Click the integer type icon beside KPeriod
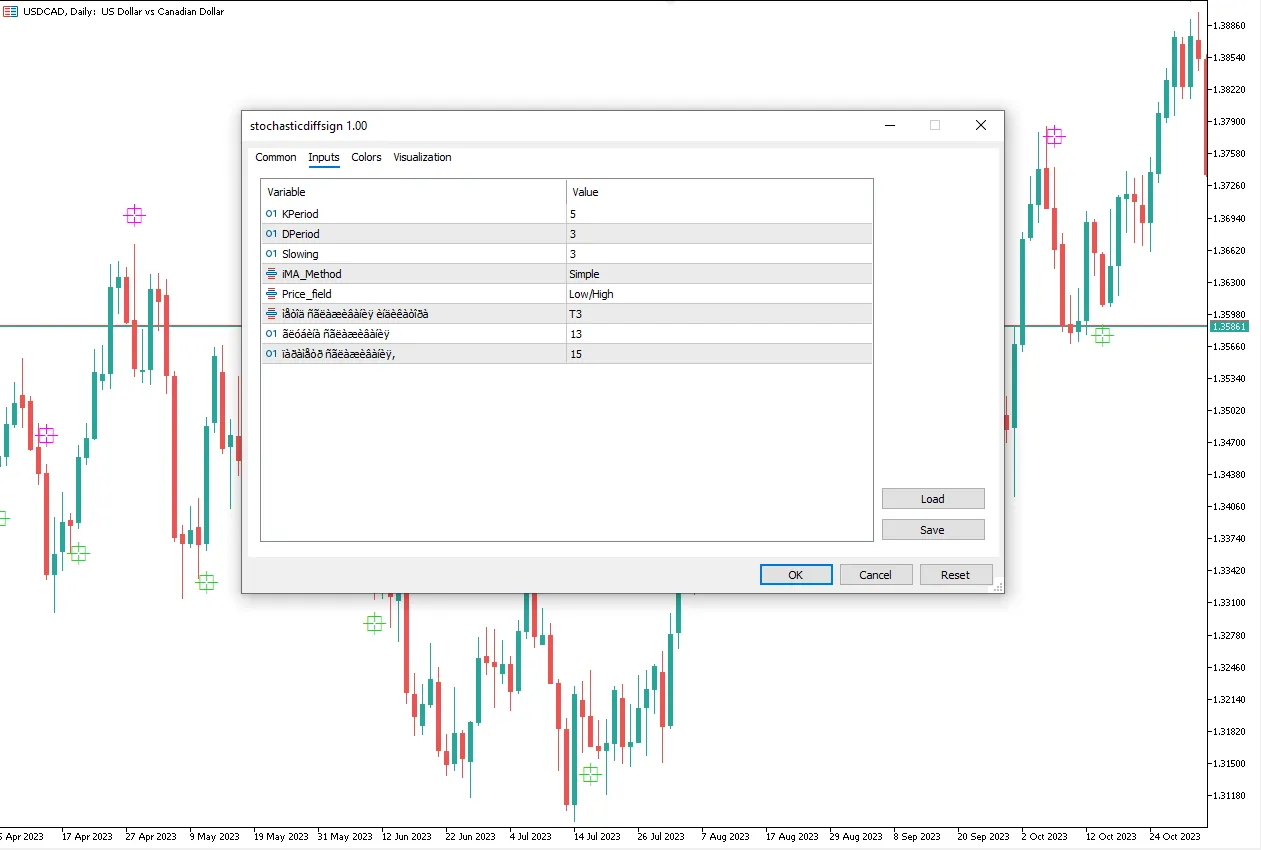The width and height of the screenshot is (1261, 850). point(271,214)
